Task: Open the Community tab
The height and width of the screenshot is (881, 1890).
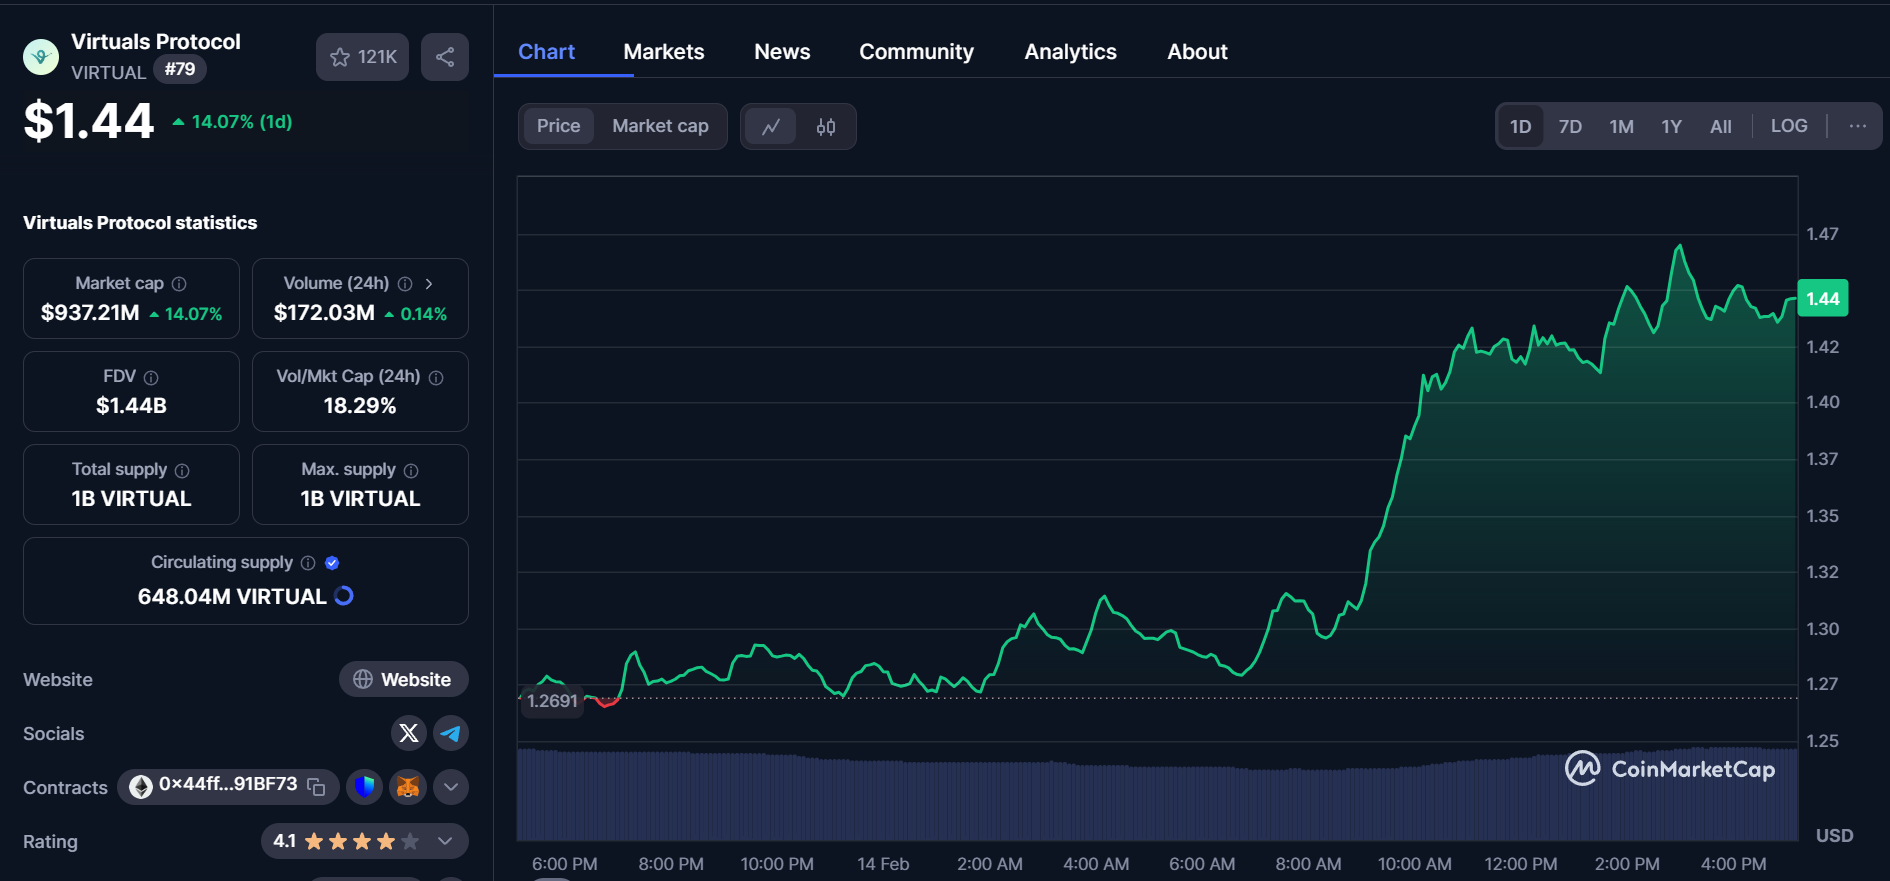Action: click(x=916, y=52)
